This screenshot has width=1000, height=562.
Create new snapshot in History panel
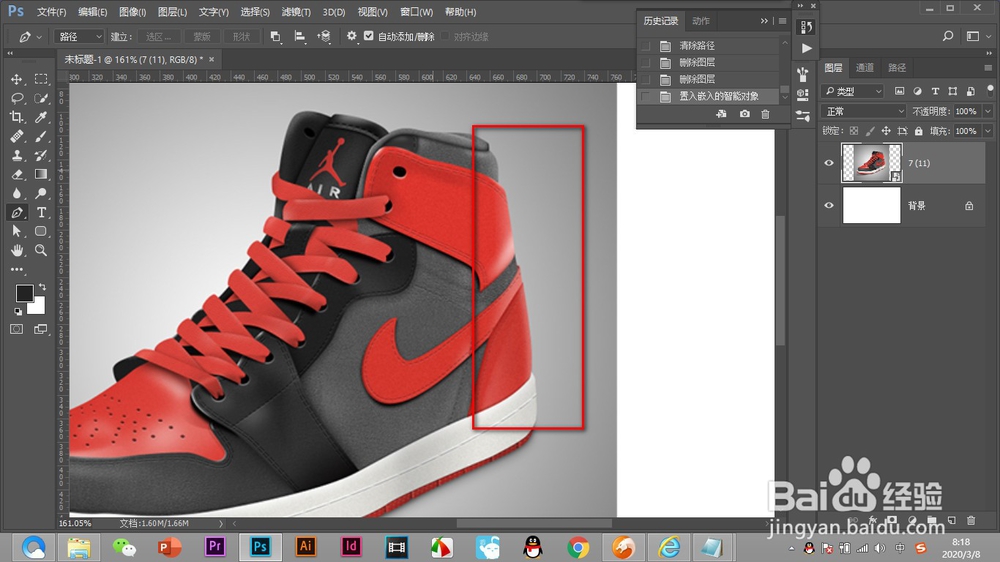[744, 114]
